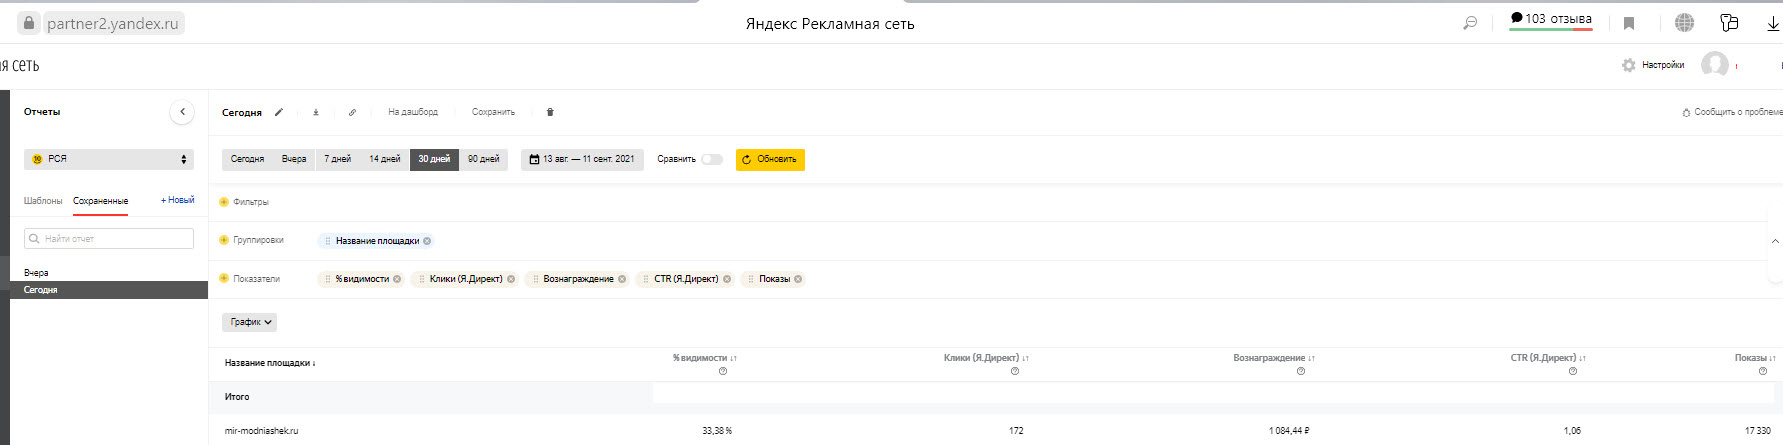Open help for Показы column
1783x445 pixels.
(x=1763, y=371)
